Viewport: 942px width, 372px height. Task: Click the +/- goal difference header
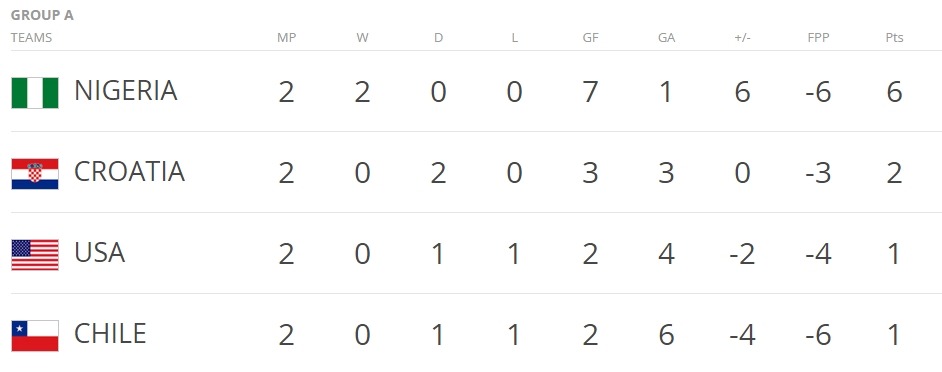tap(743, 38)
